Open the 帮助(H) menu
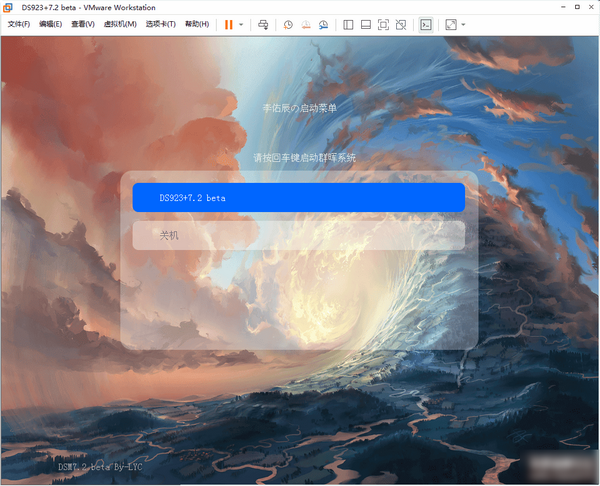The height and width of the screenshot is (486, 600). (197, 24)
